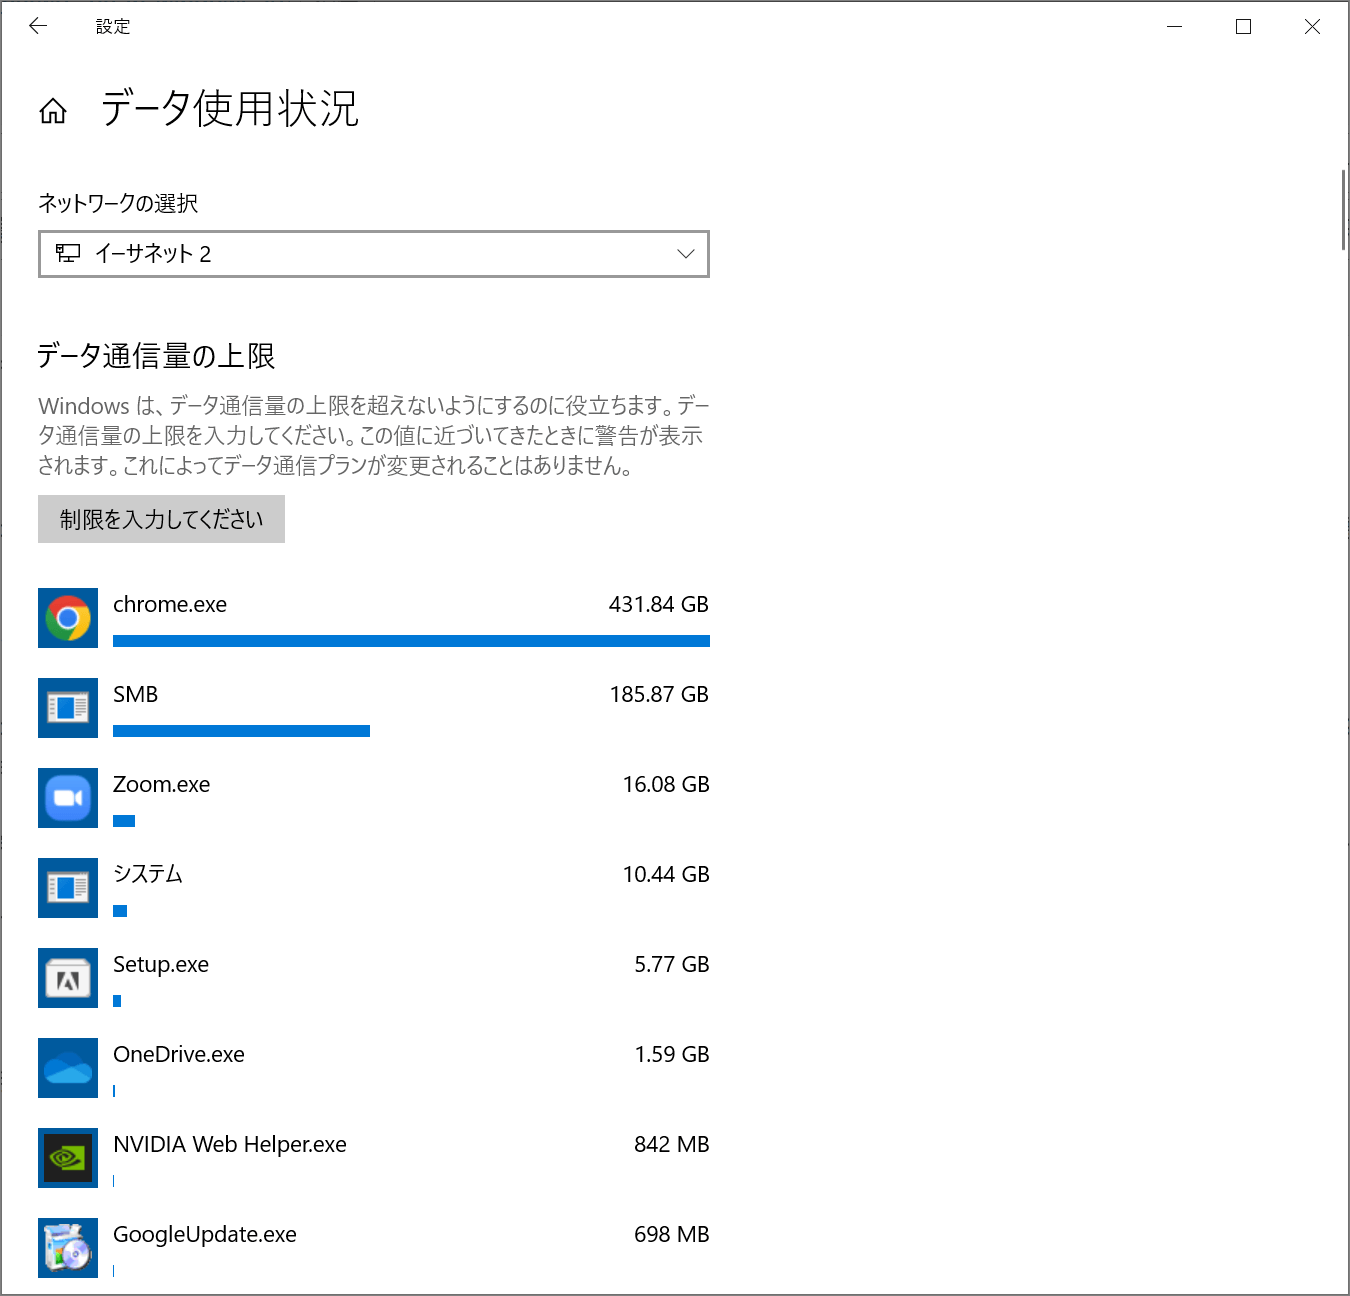Click the システム Windows icon
The height and width of the screenshot is (1296, 1350).
(x=67, y=888)
